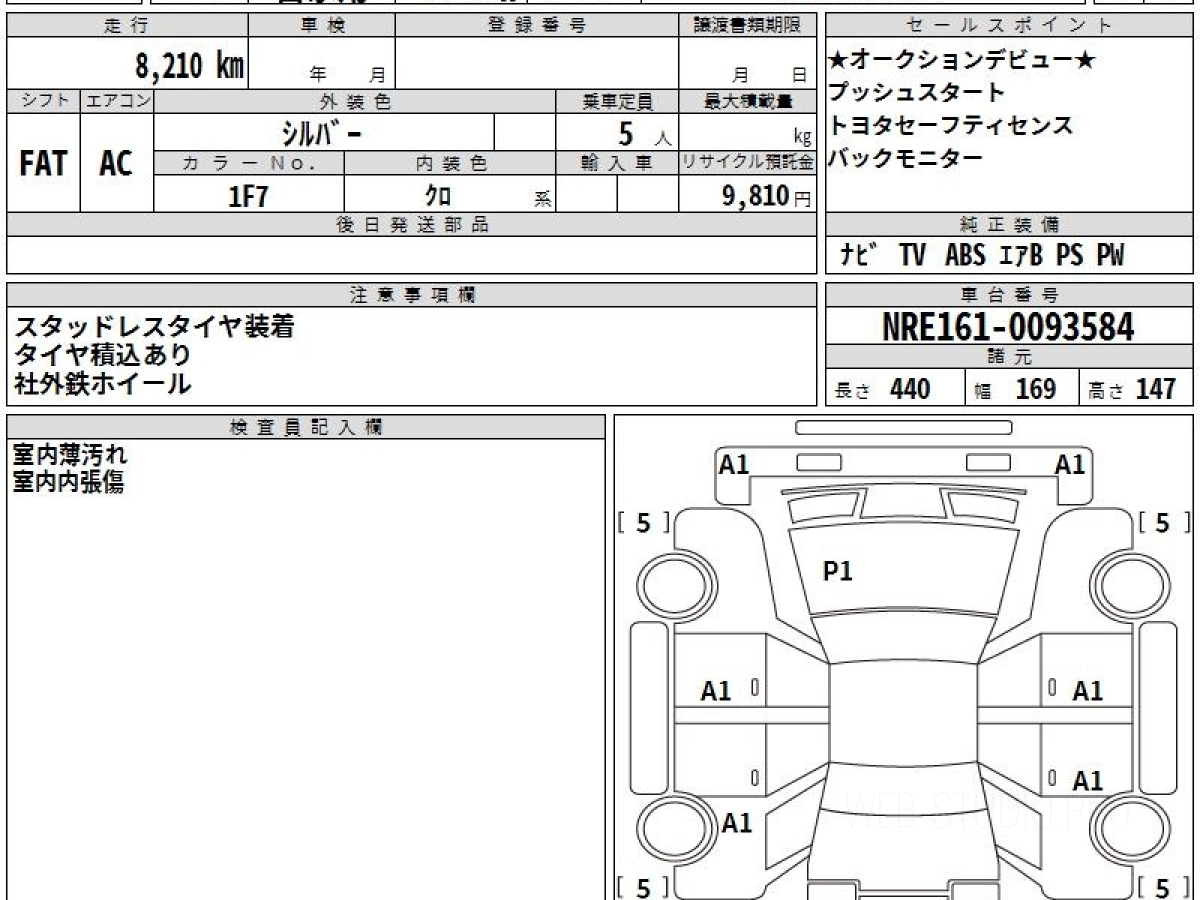Click the 乗車定員 header
The image size is (1200, 900).
click(617, 101)
